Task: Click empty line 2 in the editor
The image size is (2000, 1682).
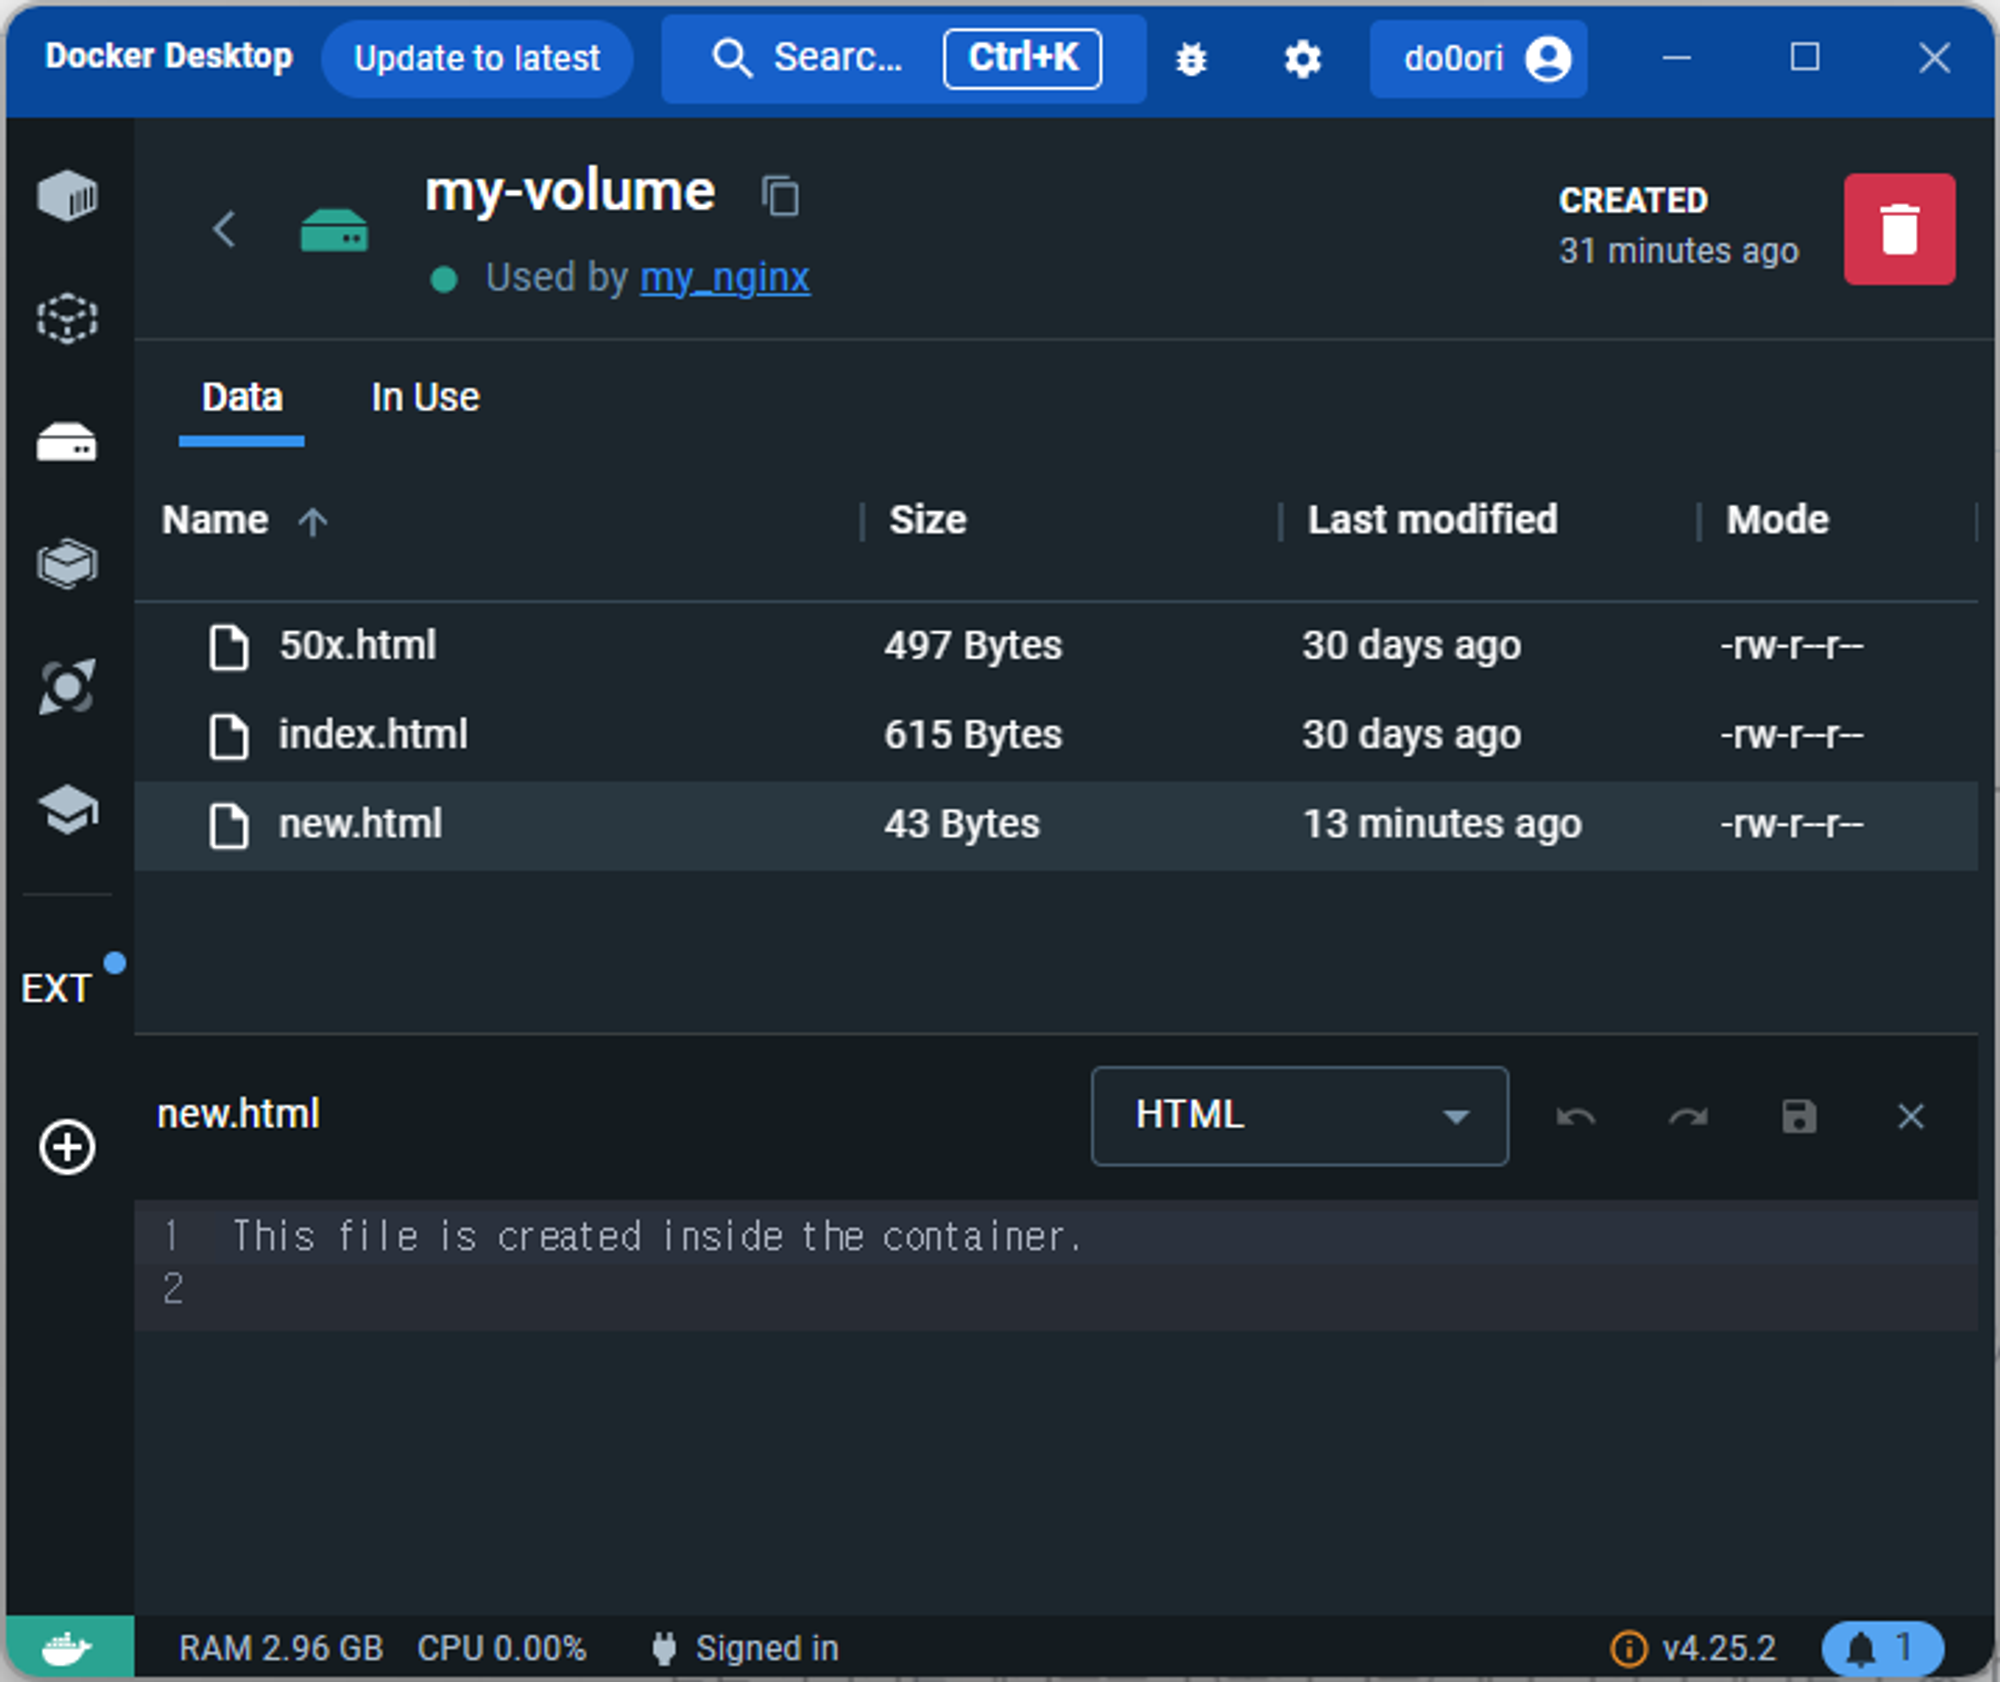Action: click(x=1056, y=1289)
